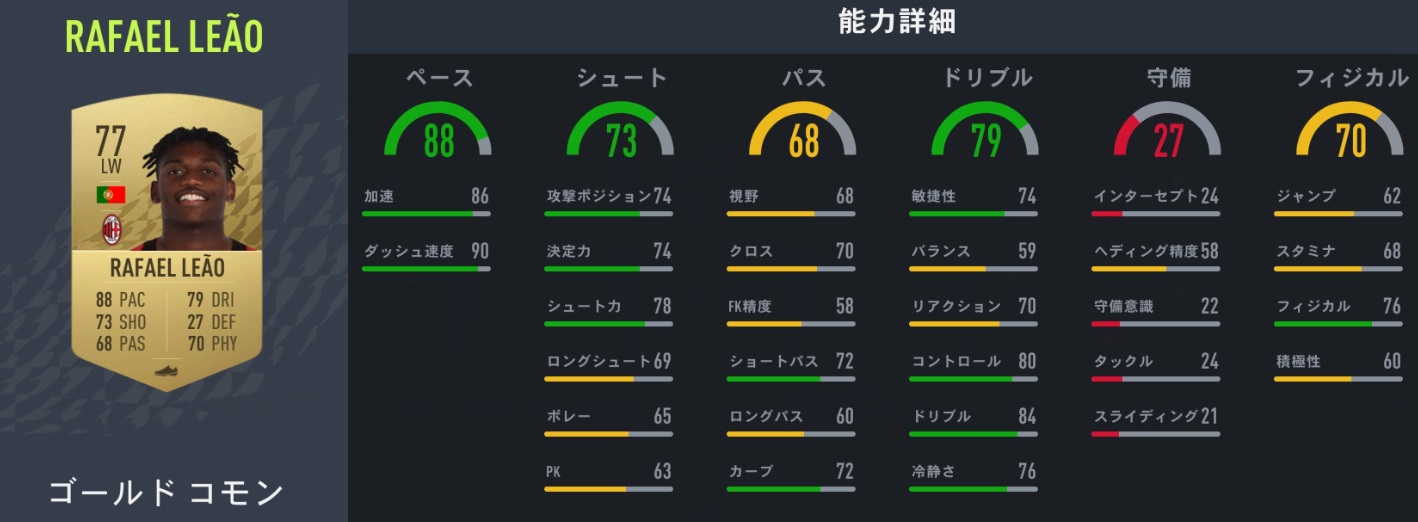1418x522 pixels.
Task: Click the Portugal flag on the card
Action: point(110,195)
